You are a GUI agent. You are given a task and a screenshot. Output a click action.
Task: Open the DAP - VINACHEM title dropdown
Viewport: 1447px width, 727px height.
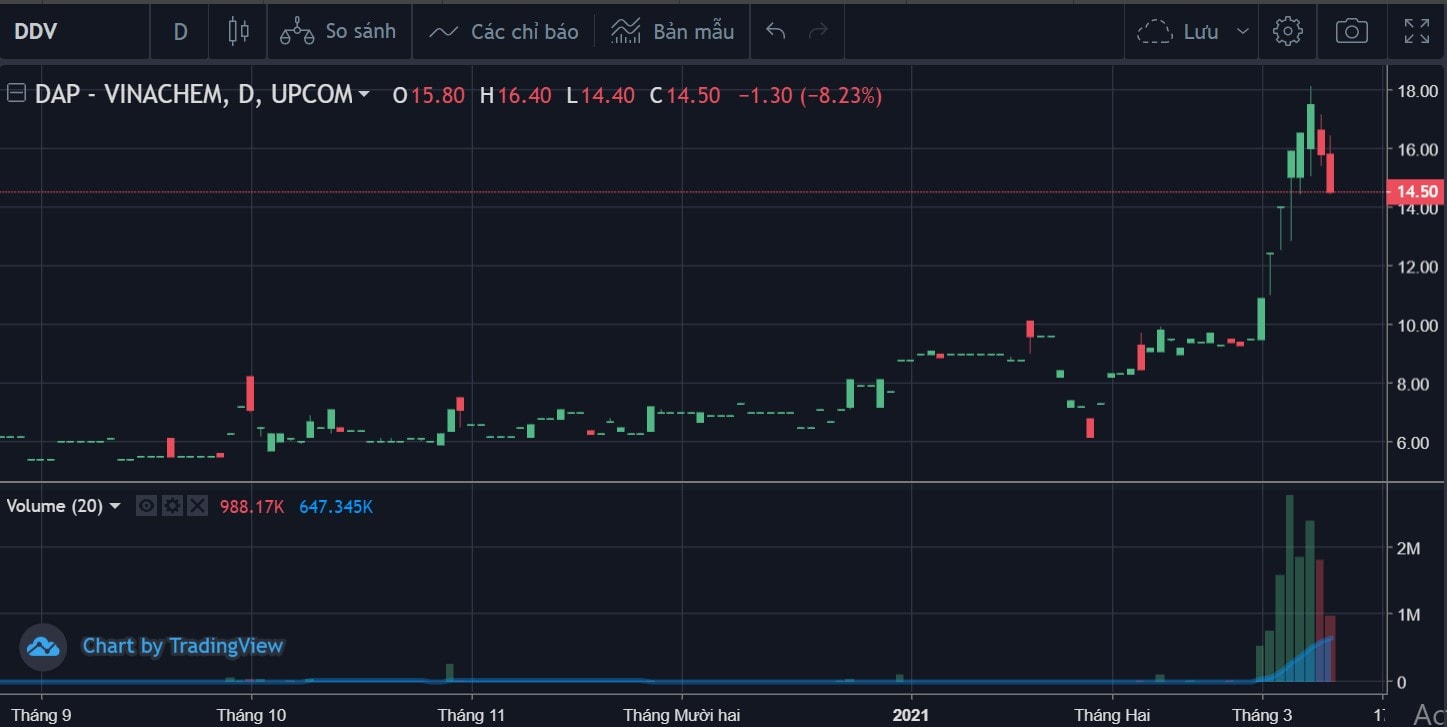click(x=363, y=94)
